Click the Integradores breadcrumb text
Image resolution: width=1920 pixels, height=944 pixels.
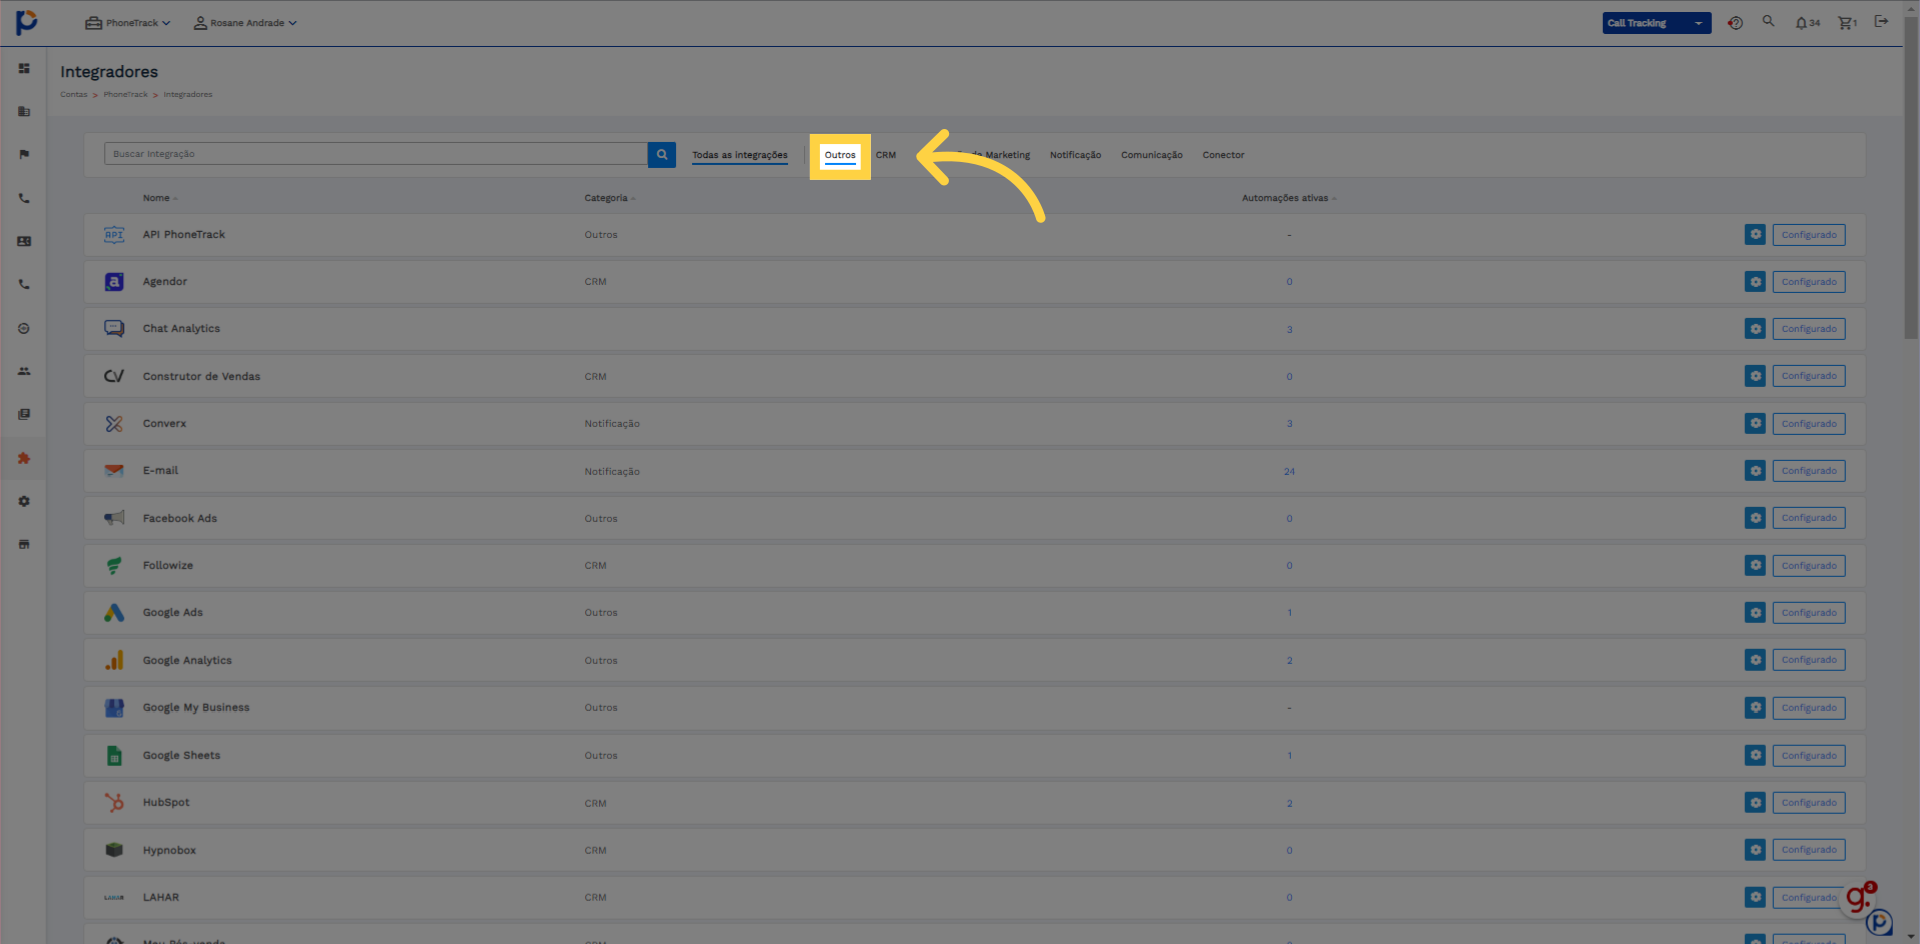(188, 95)
